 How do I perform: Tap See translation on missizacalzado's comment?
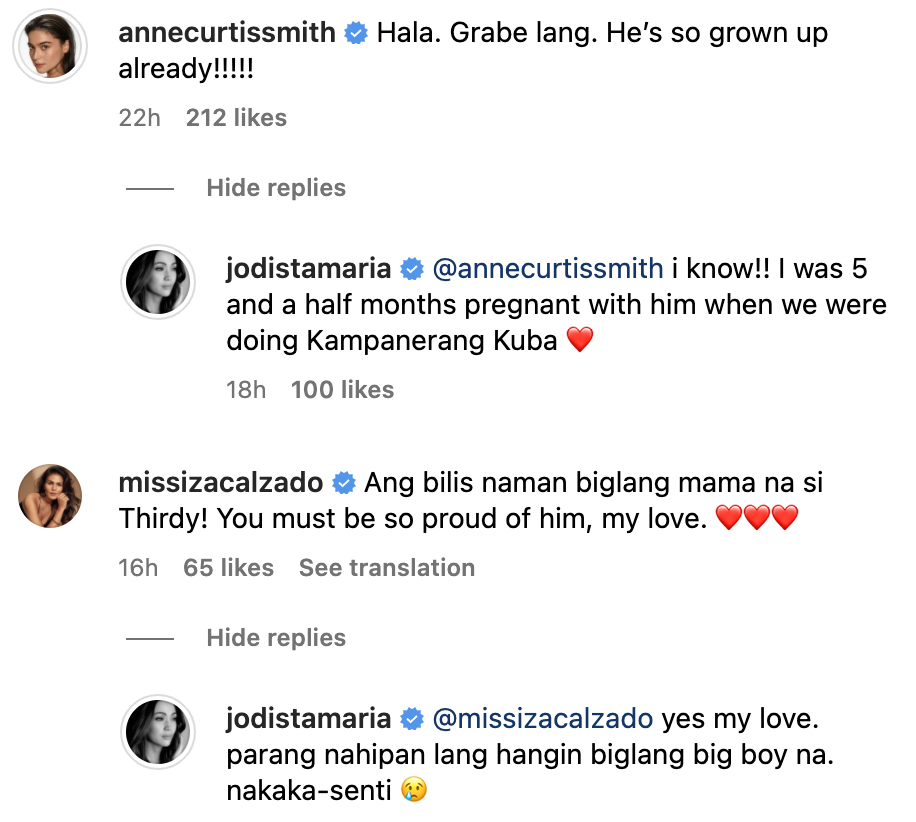(386, 567)
